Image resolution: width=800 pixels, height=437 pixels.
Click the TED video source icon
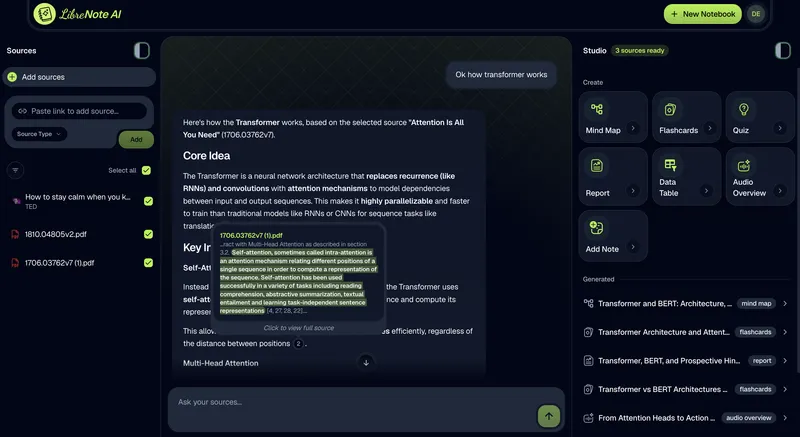click(15, 201)
